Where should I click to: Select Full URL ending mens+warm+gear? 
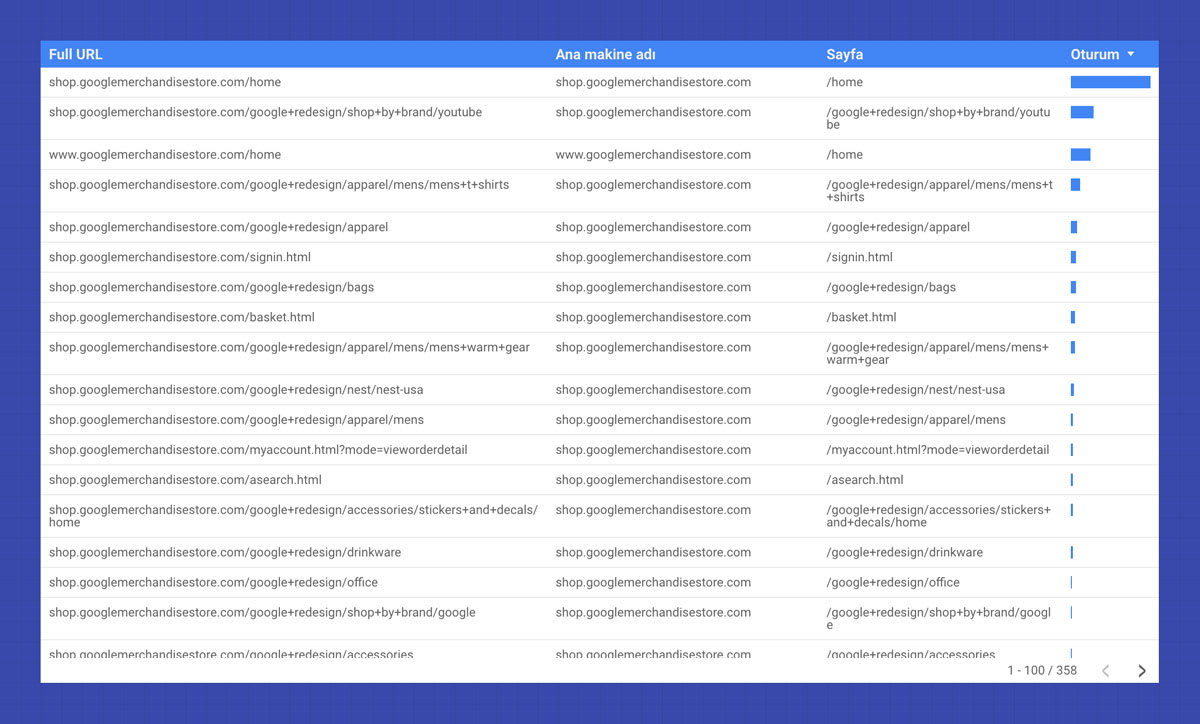click(x=289, y=347)
